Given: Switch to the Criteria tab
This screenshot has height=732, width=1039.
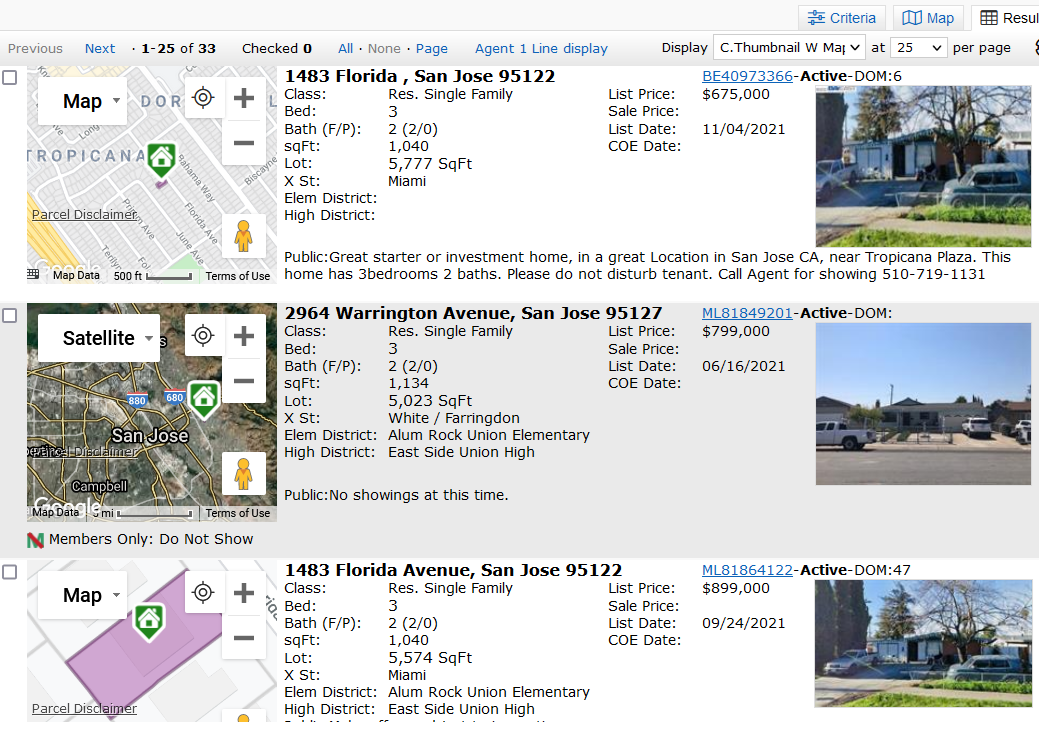Looking at the screenshot, I should 842,18.
